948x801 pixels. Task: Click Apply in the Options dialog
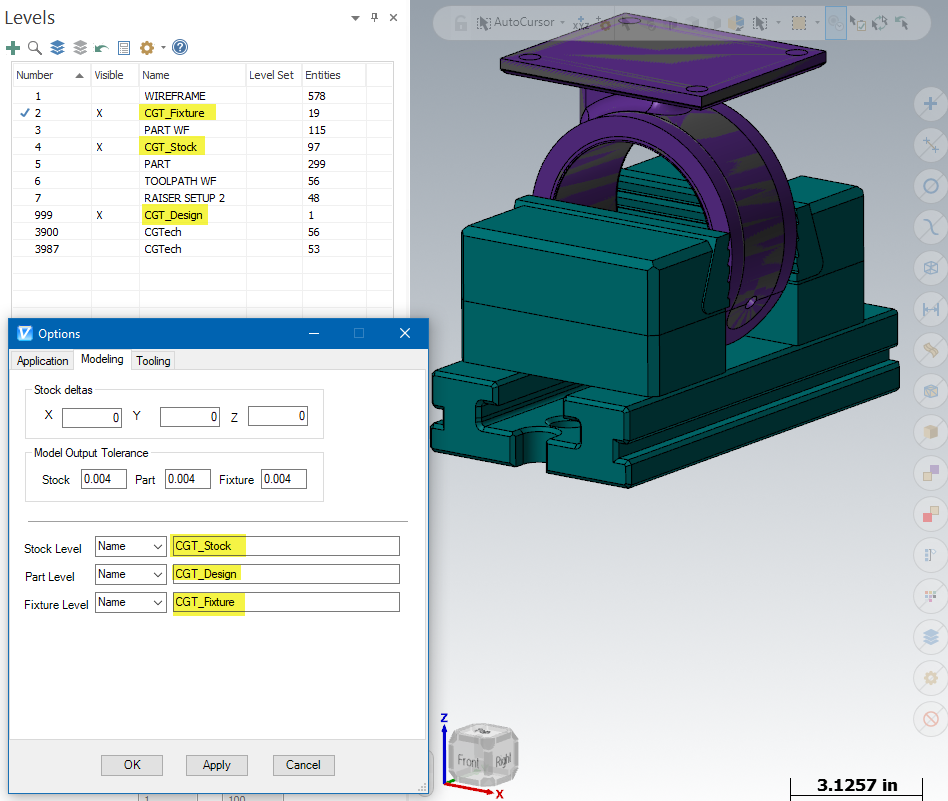pyautogui.click(x=216, y=765)
